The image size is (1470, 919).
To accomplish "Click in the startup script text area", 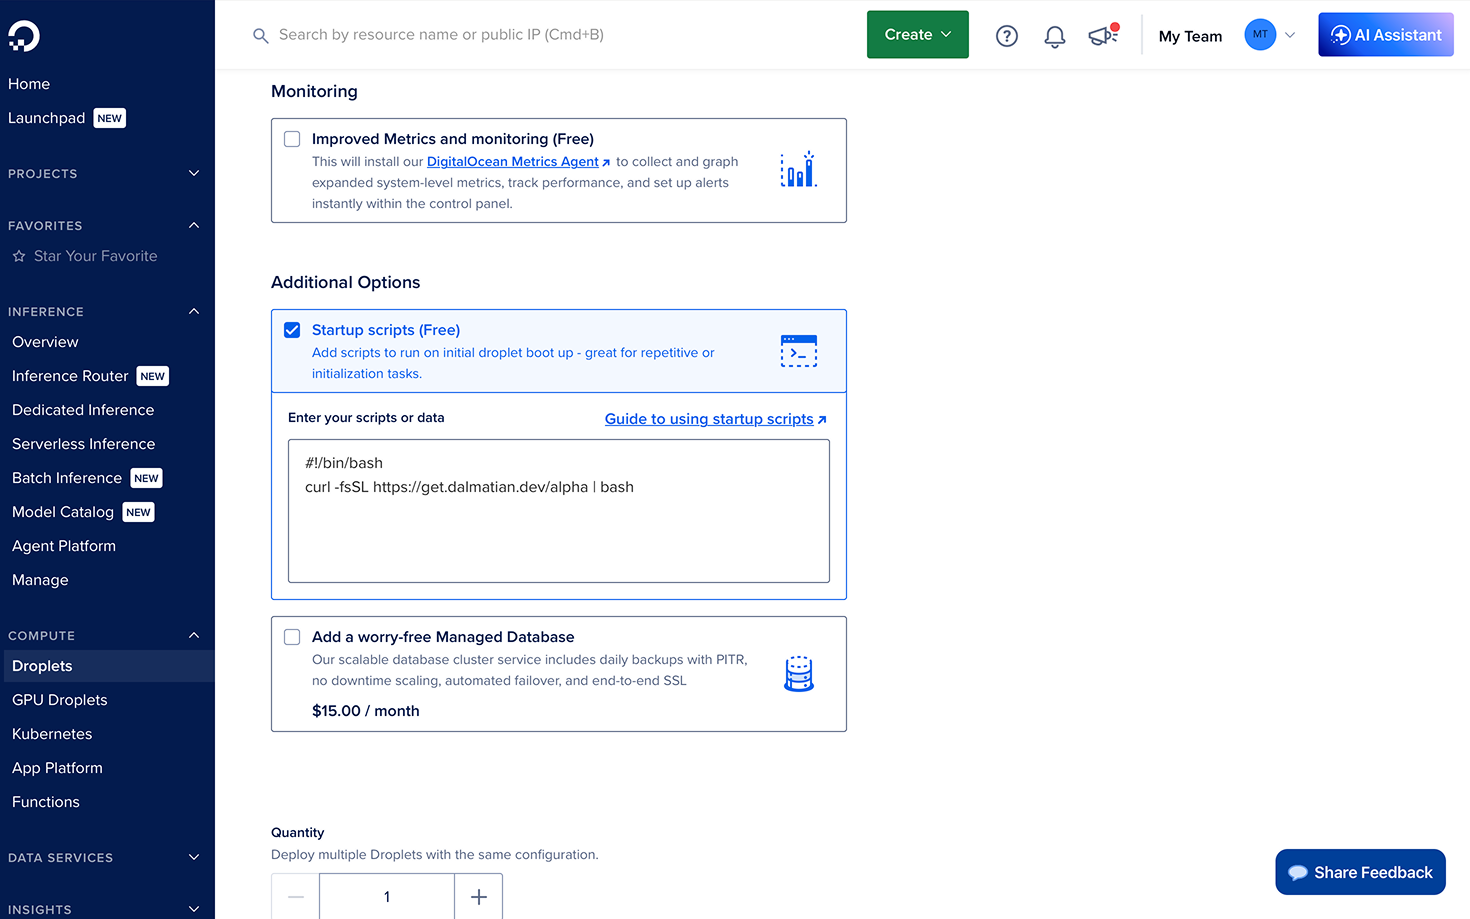I will 559,511.
